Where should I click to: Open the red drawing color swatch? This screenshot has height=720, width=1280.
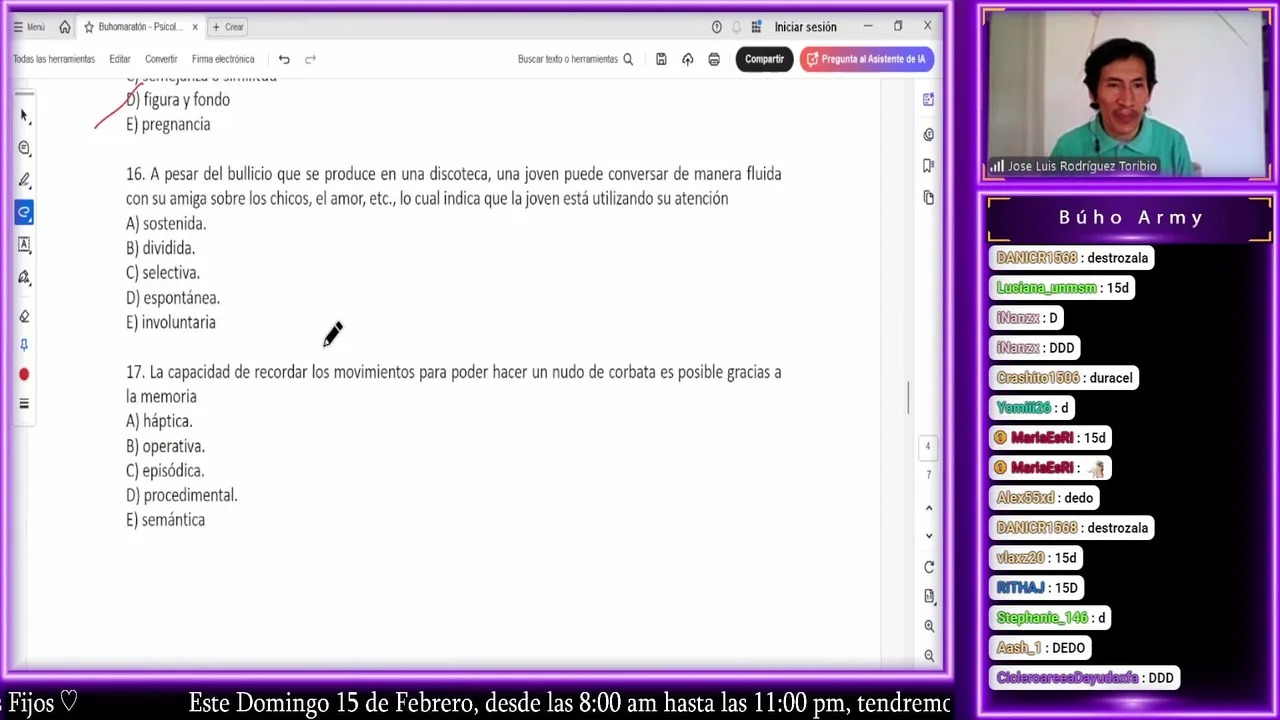click(24, 374)
